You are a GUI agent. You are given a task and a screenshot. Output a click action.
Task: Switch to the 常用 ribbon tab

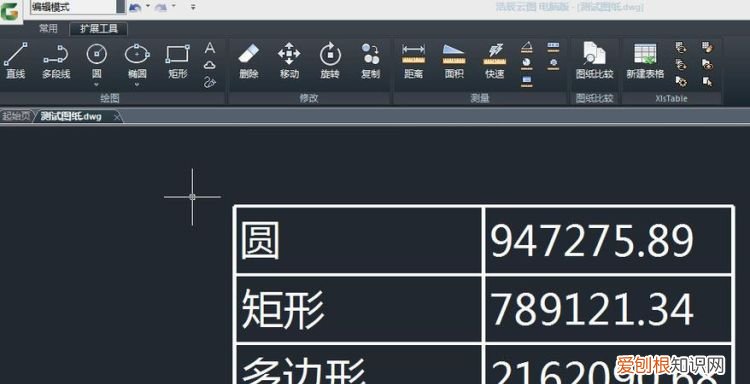(48, 29)
